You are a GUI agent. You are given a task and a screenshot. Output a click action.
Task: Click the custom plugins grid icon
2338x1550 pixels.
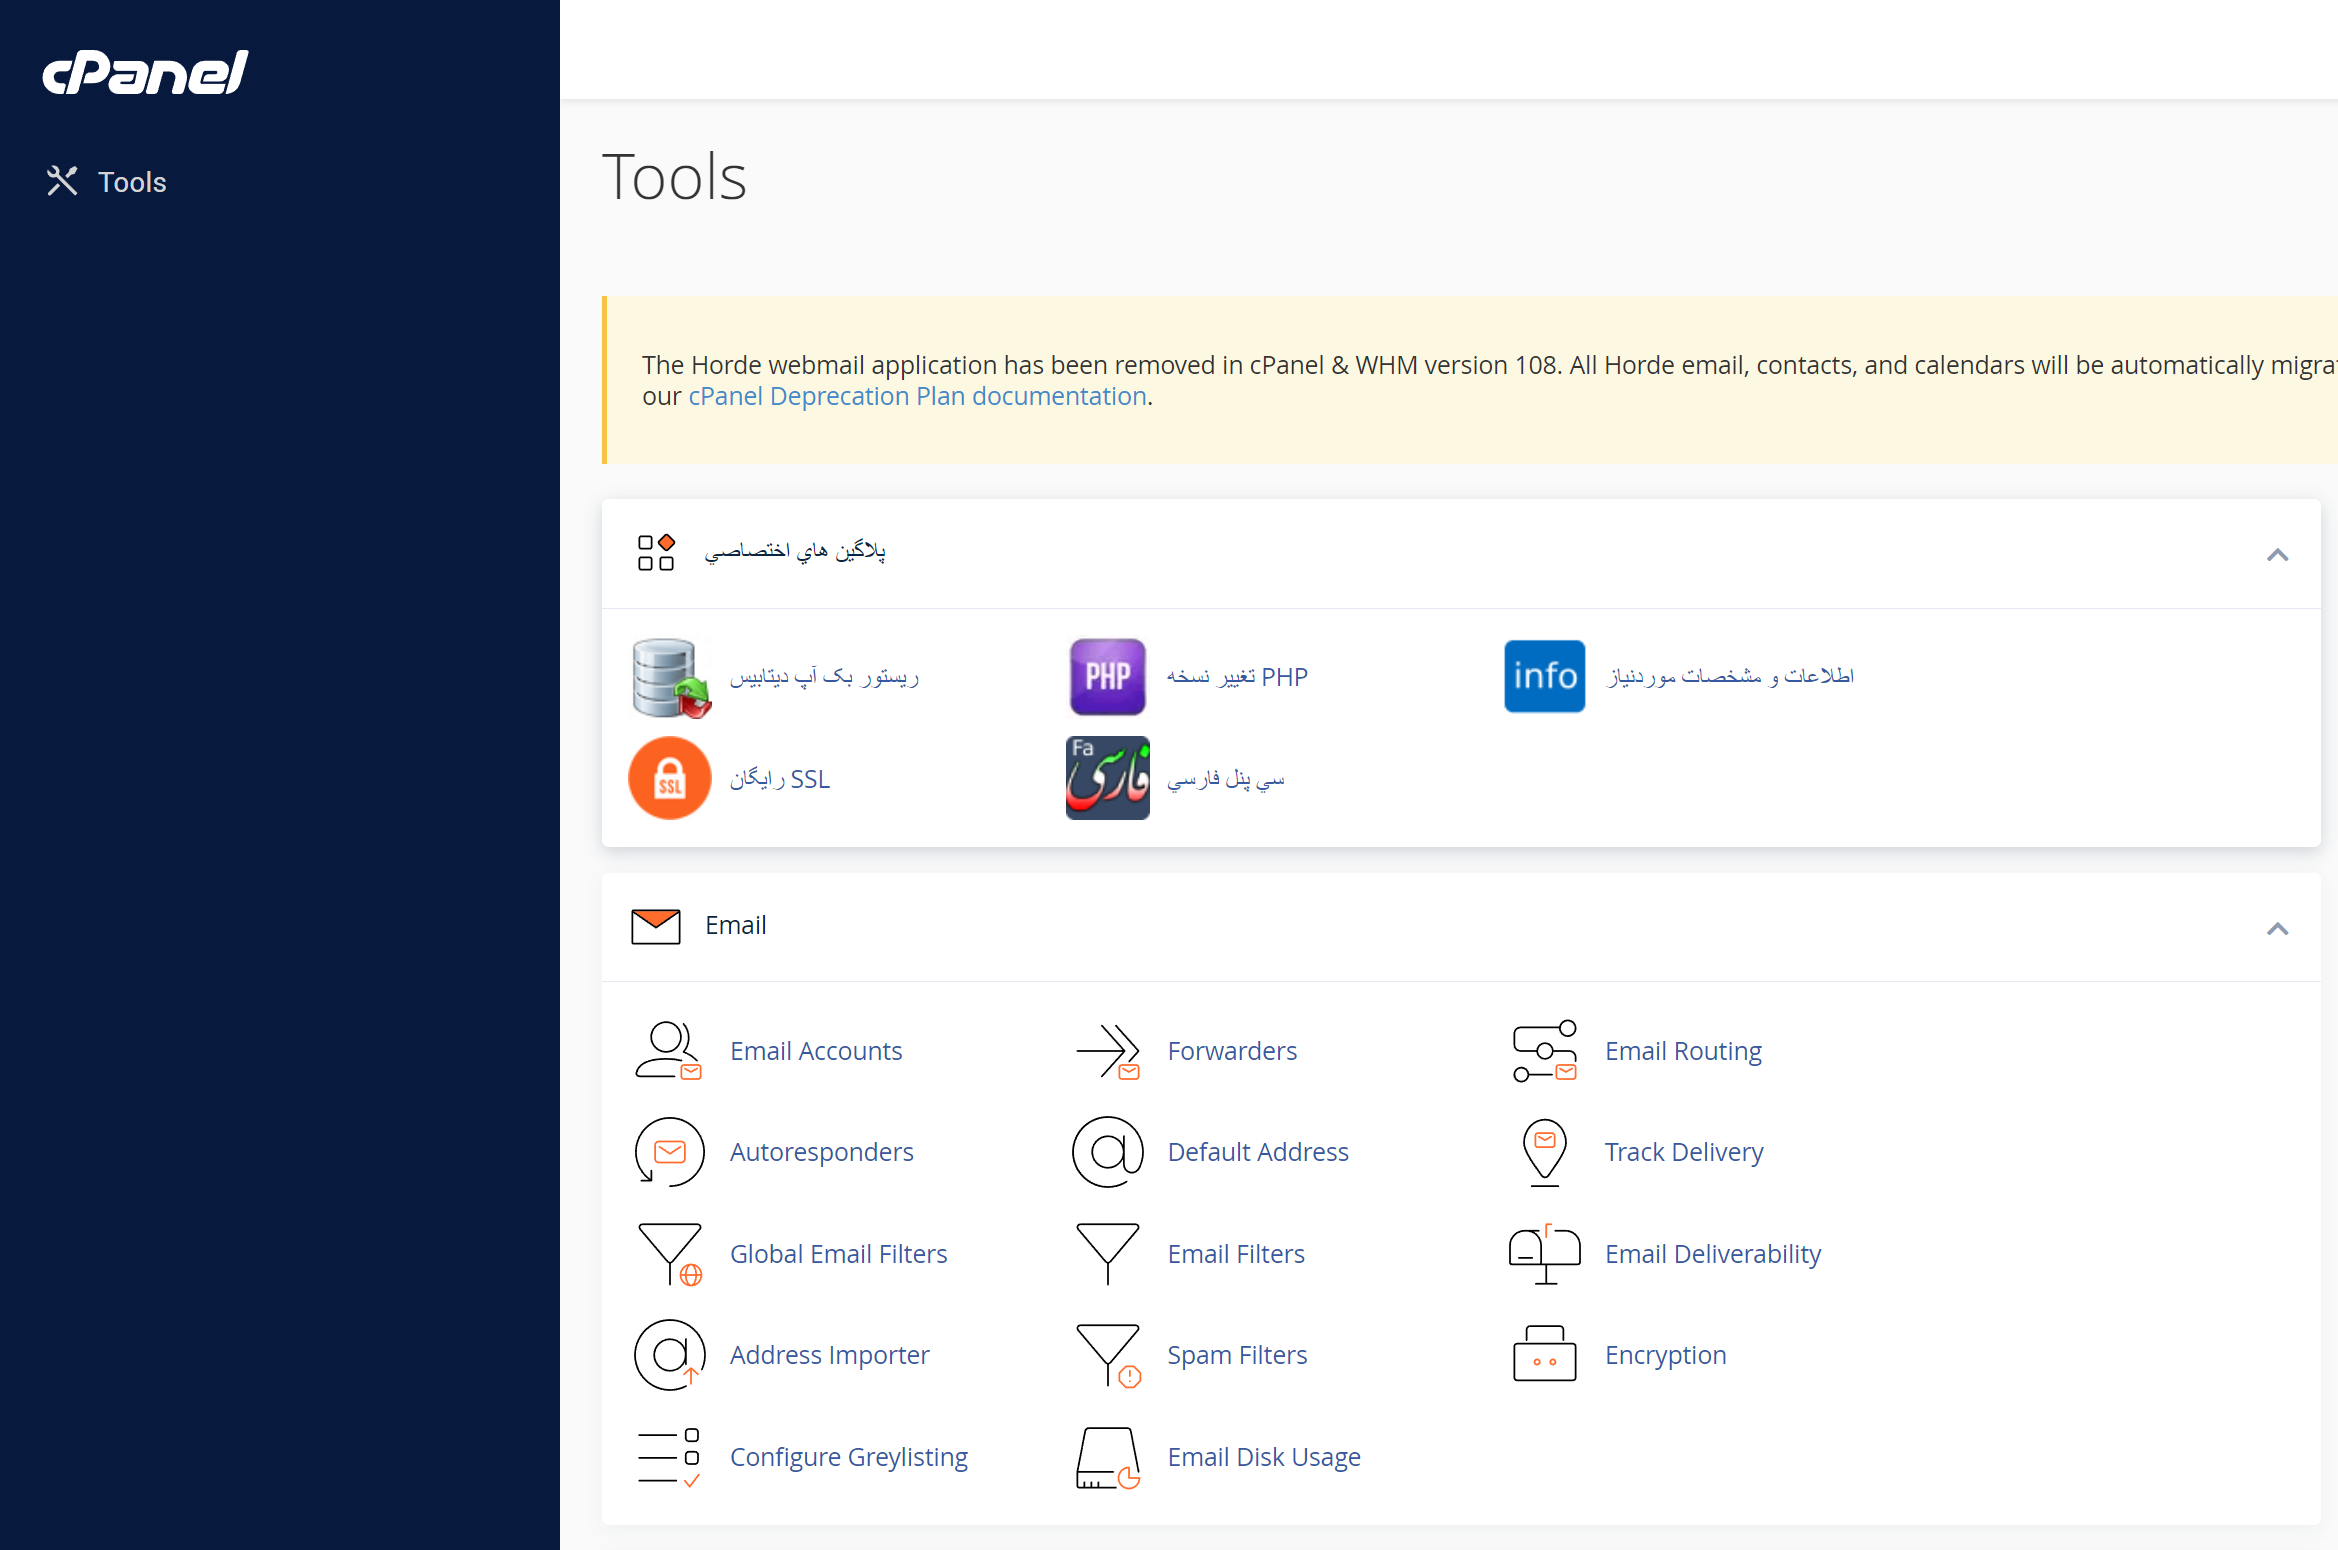(656, 552)
